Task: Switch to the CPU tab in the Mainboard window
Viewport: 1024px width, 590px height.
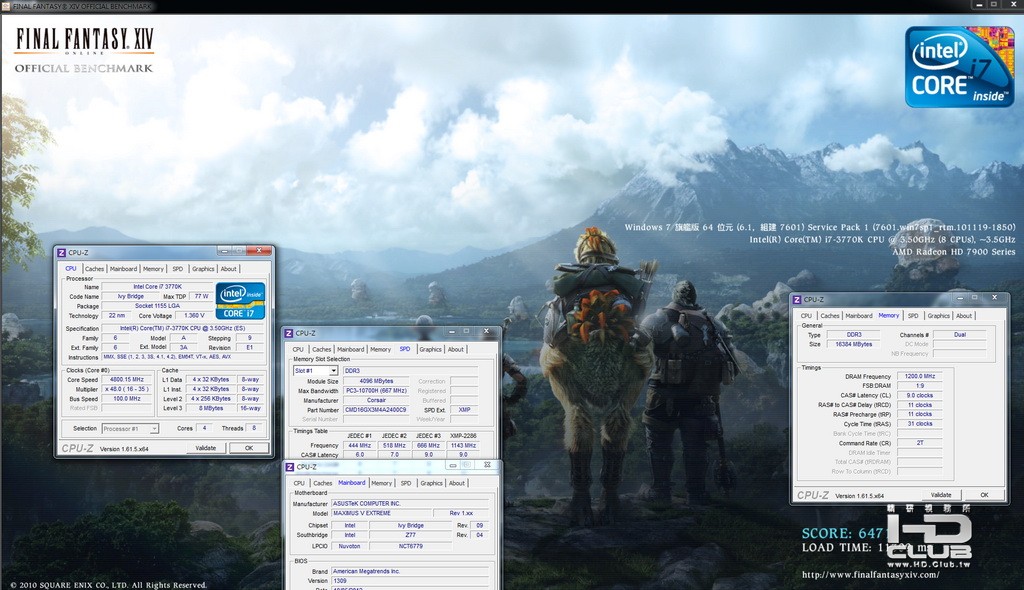Action: tap(299, 483)
